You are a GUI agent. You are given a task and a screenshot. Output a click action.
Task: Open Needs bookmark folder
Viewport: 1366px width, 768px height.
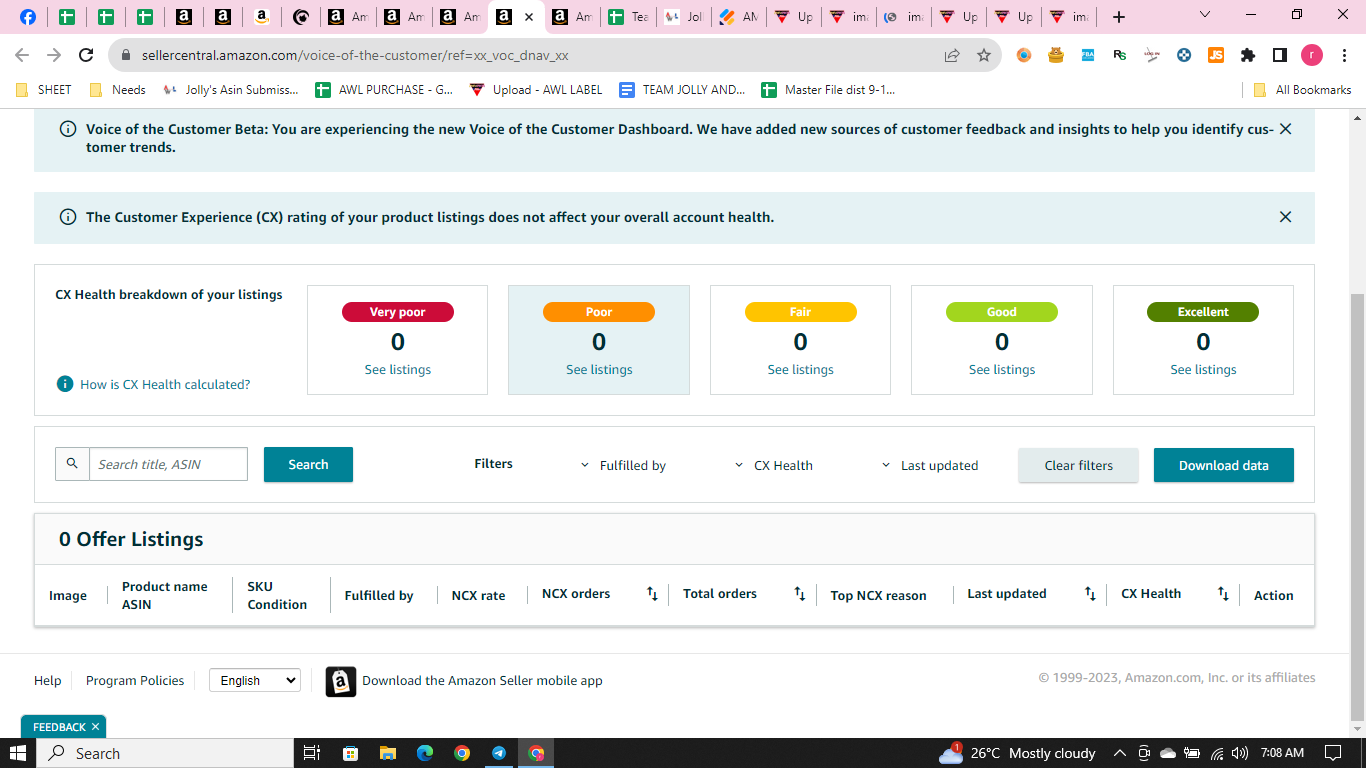click(118, 90)
